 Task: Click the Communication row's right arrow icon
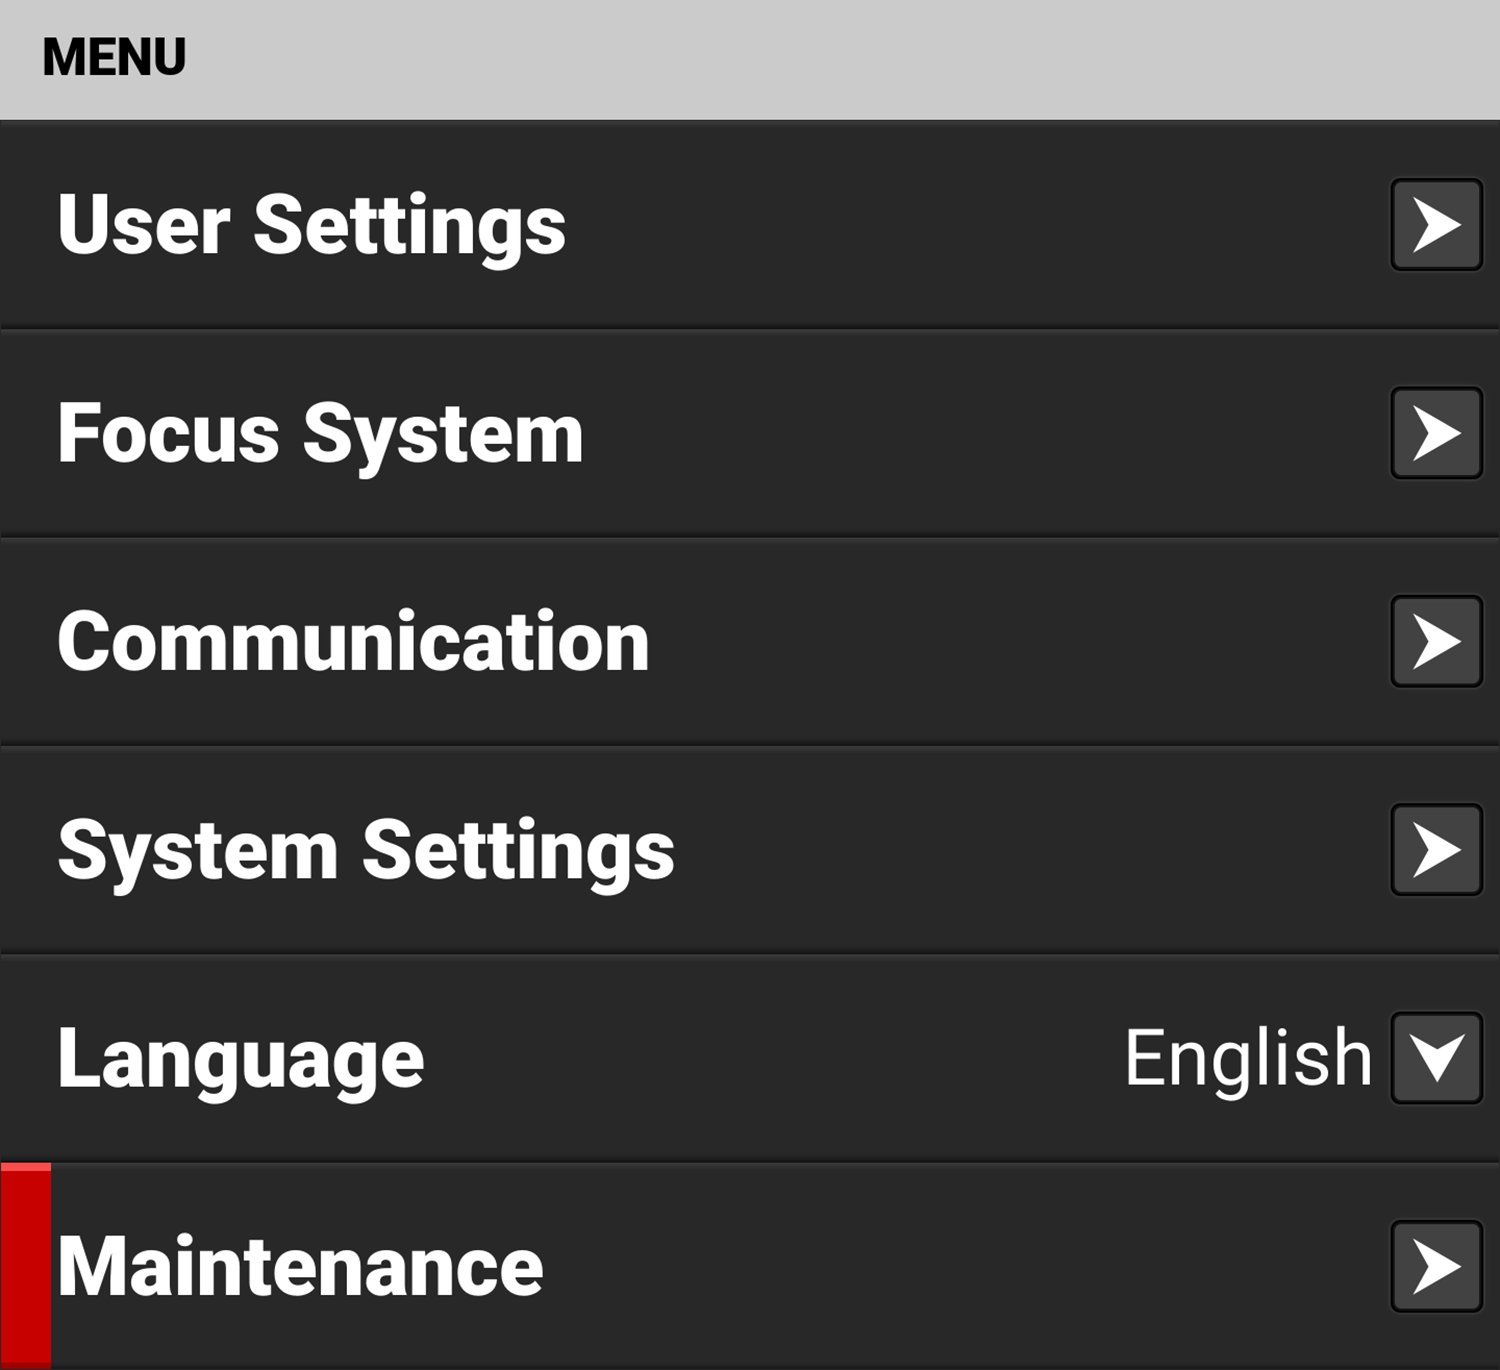1436,641
